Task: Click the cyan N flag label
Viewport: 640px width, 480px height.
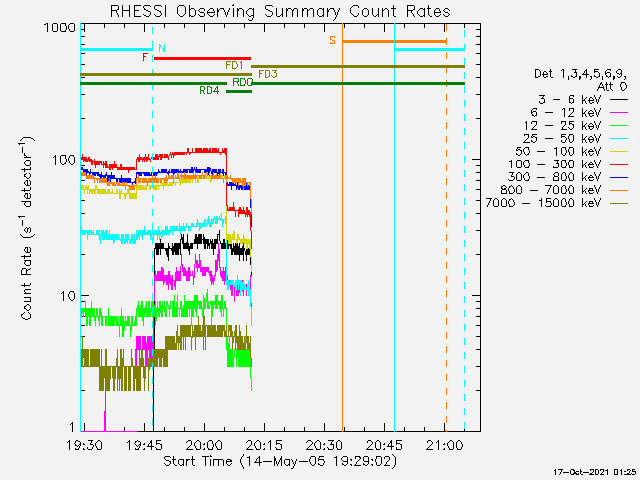Action: (162, 48)
